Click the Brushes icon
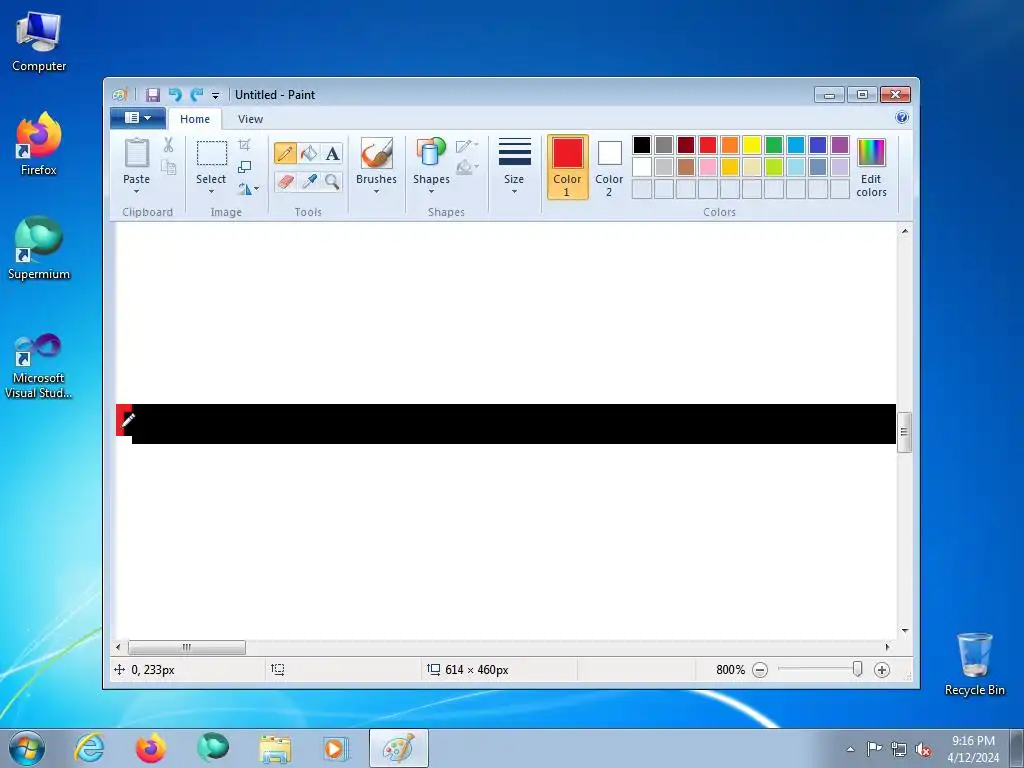The image size is (1024, 768). pos(377,153)
